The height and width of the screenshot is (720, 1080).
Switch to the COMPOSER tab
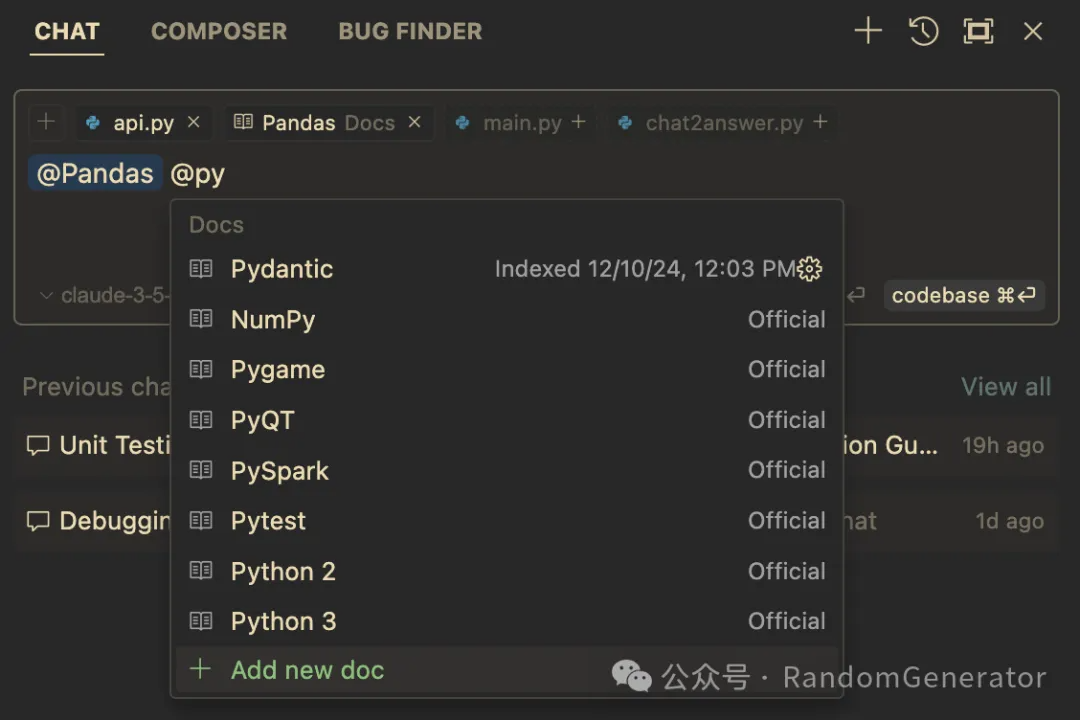pos(218,31)
